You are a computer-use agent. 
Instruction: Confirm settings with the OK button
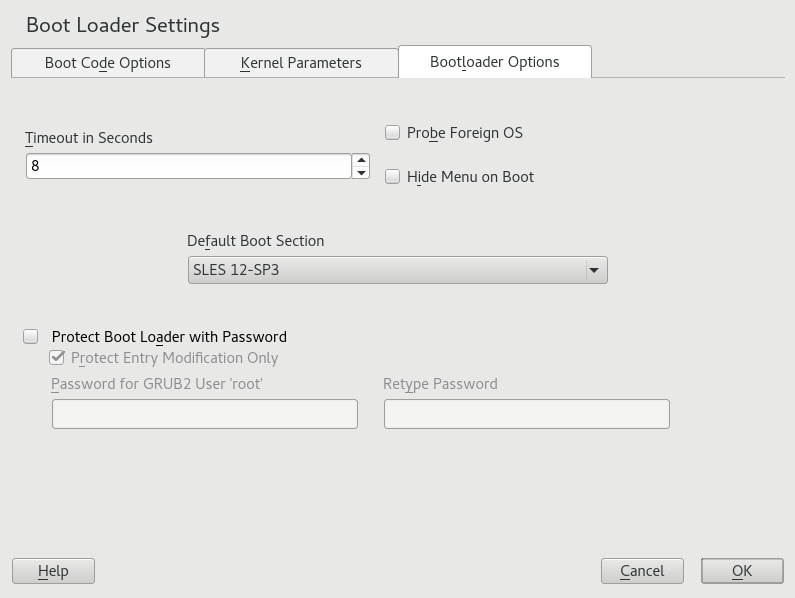click(x=741, y=571)
